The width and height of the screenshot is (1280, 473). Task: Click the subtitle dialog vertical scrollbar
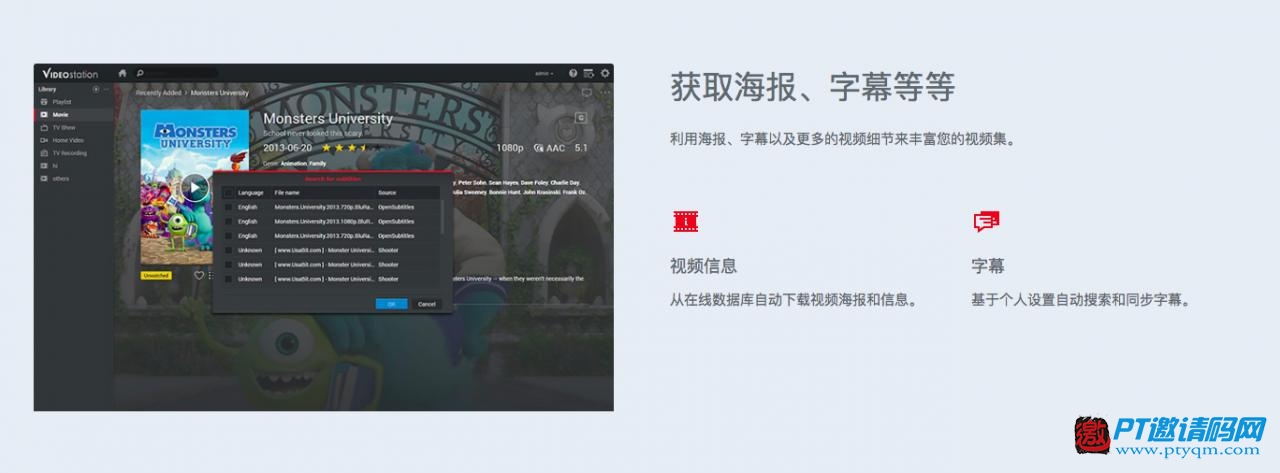coord(444,215)
